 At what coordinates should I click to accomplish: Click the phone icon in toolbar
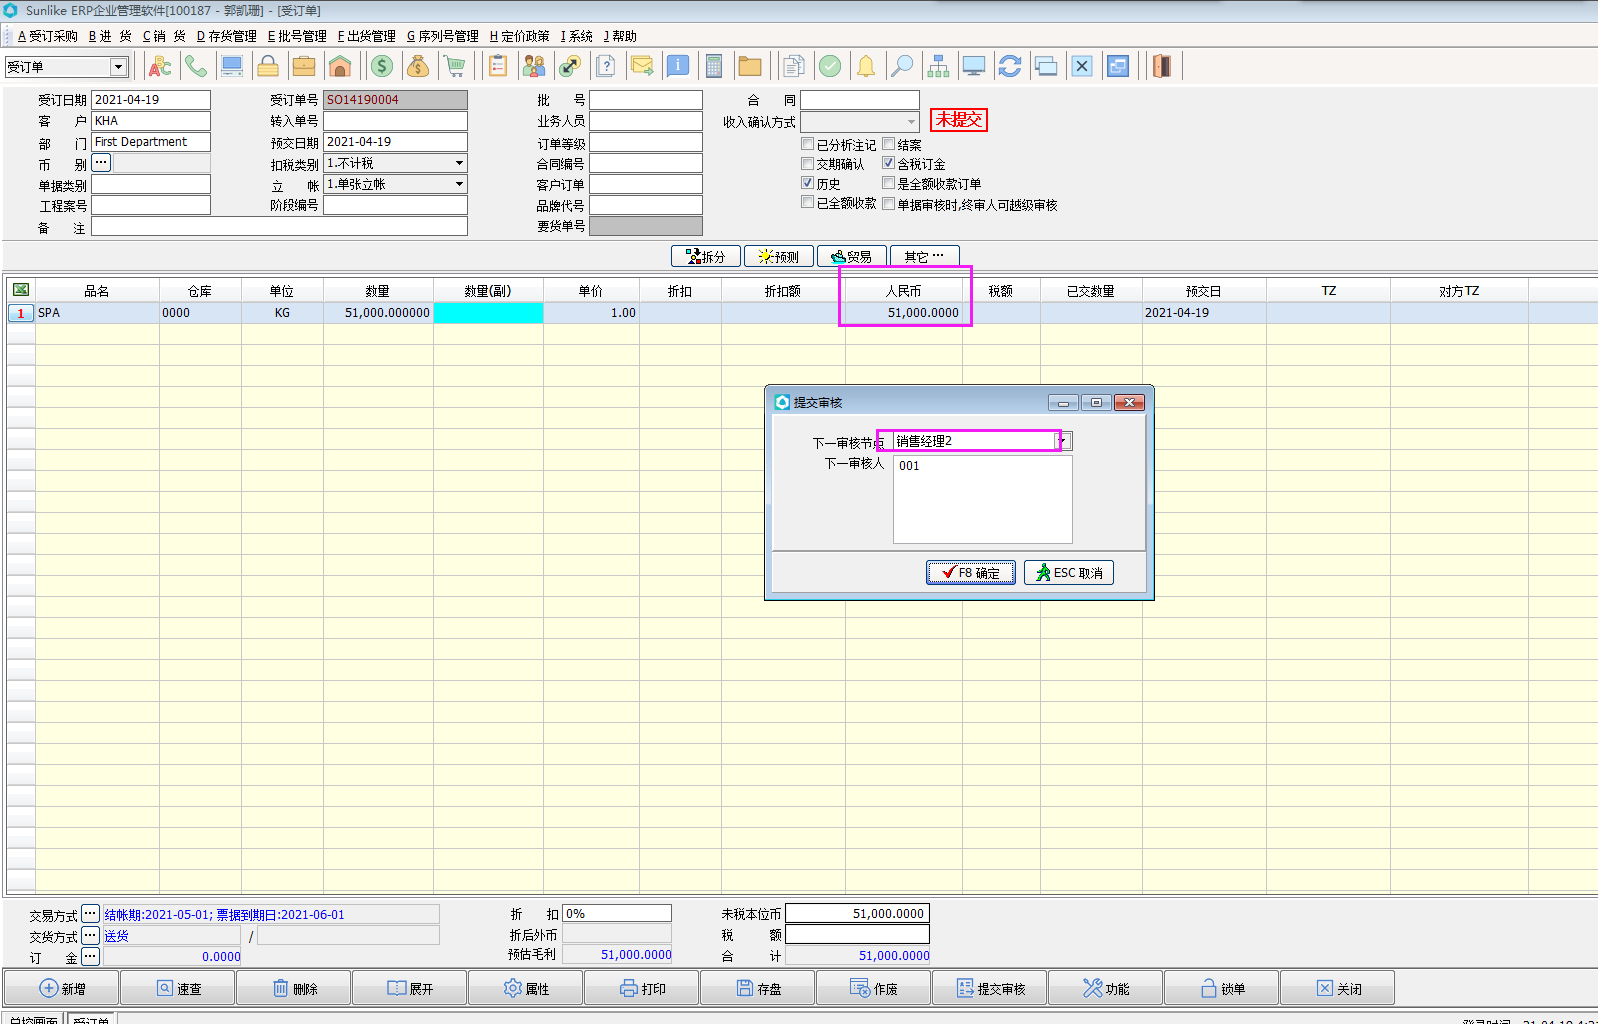click(196, 67)
